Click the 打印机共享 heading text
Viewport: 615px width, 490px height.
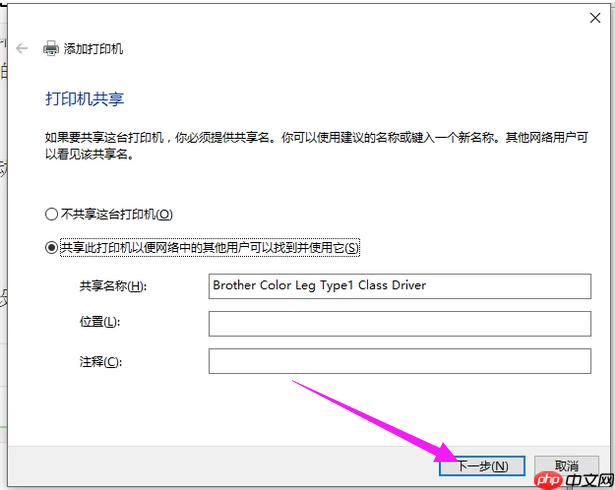coord(85,99)
